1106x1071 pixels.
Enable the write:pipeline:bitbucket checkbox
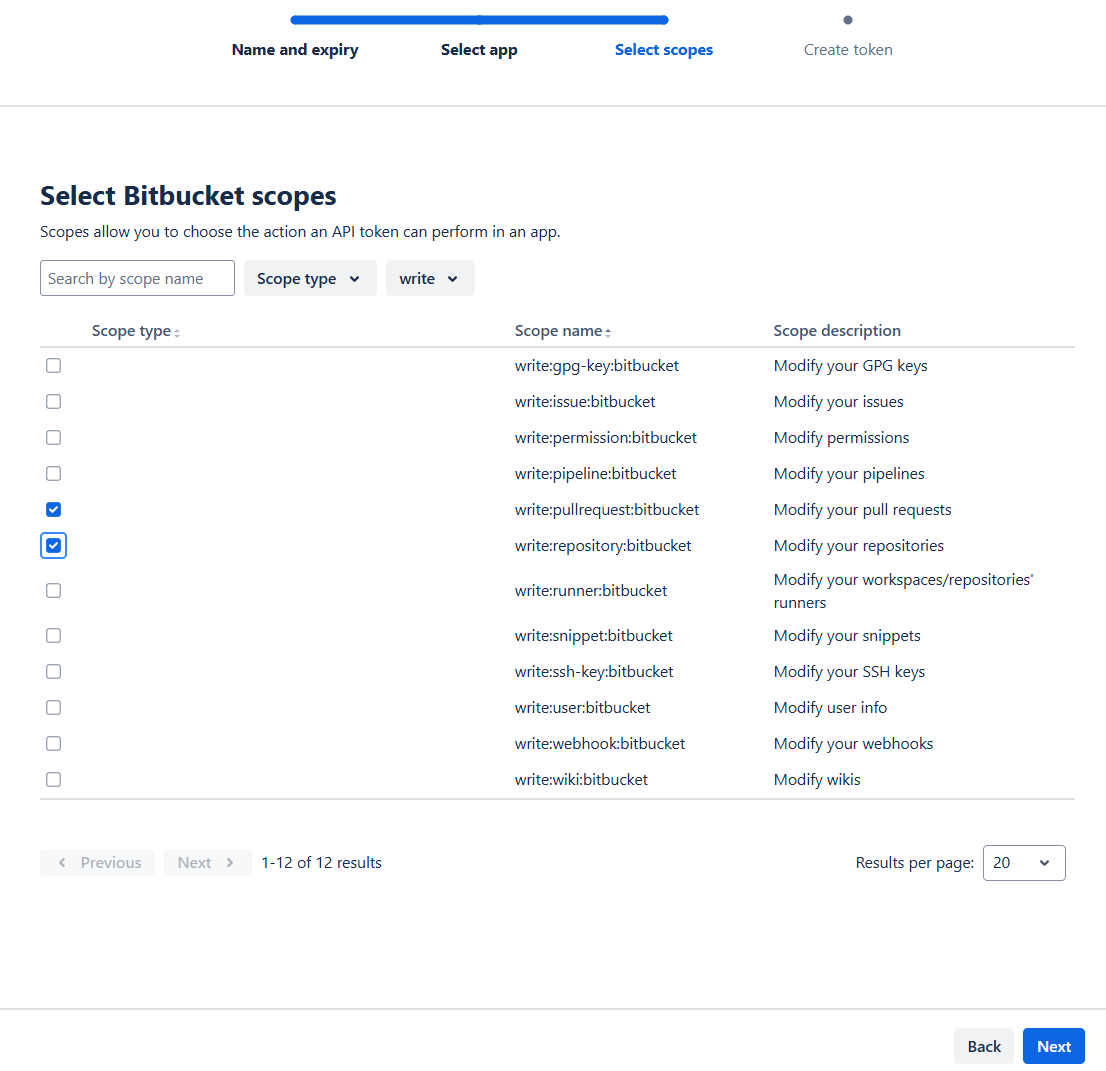(54, 474)
